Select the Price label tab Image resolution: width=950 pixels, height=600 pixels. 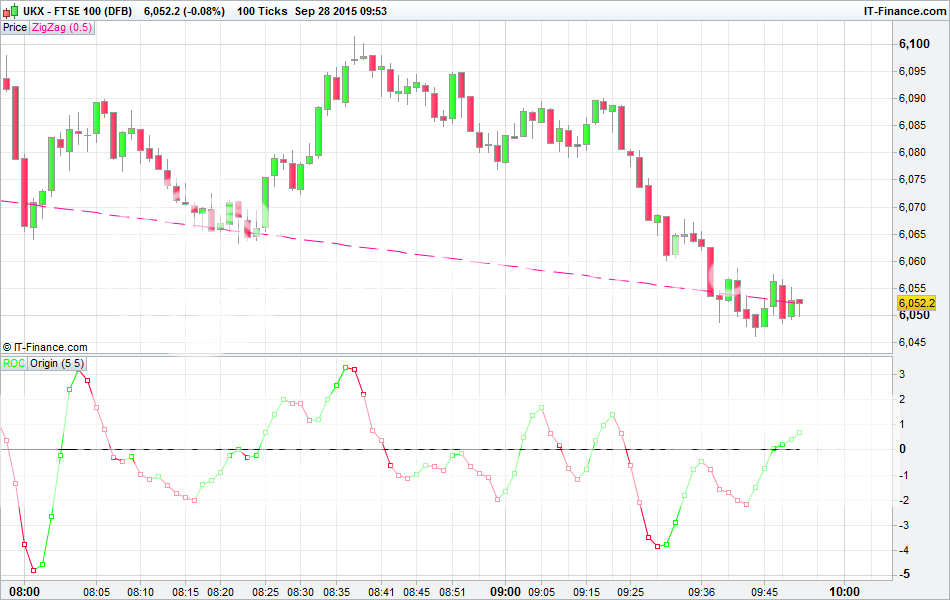pos(15,28)
